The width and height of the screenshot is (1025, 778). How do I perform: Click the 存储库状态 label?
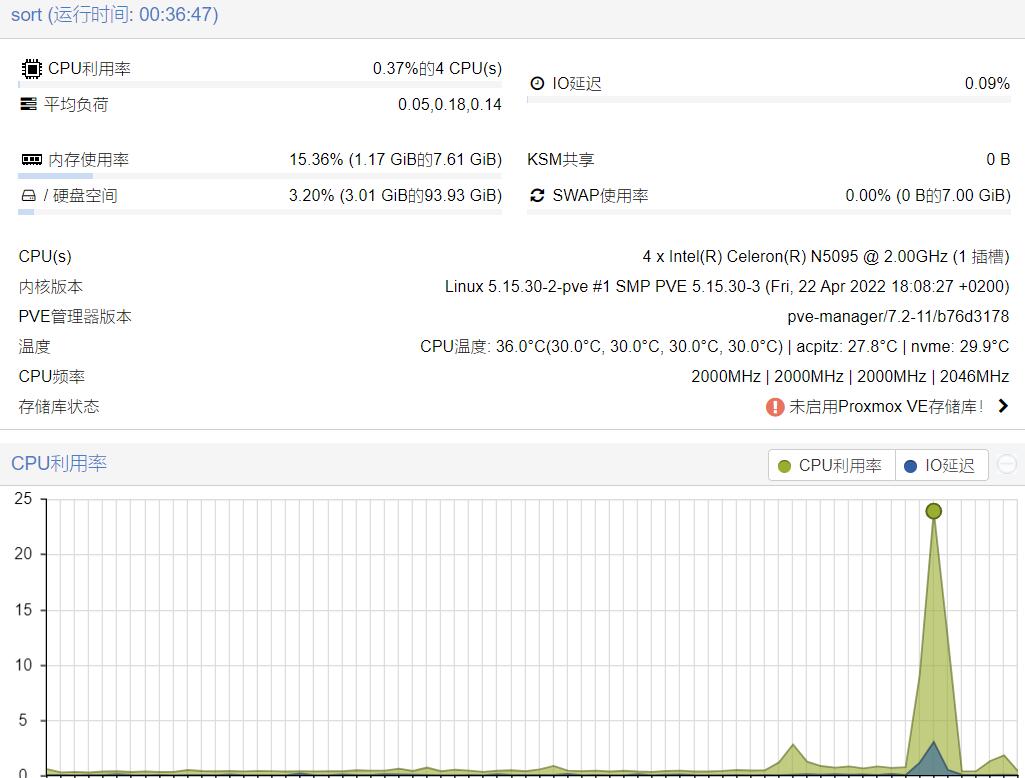pyautogui.click(x=59, y=407)
